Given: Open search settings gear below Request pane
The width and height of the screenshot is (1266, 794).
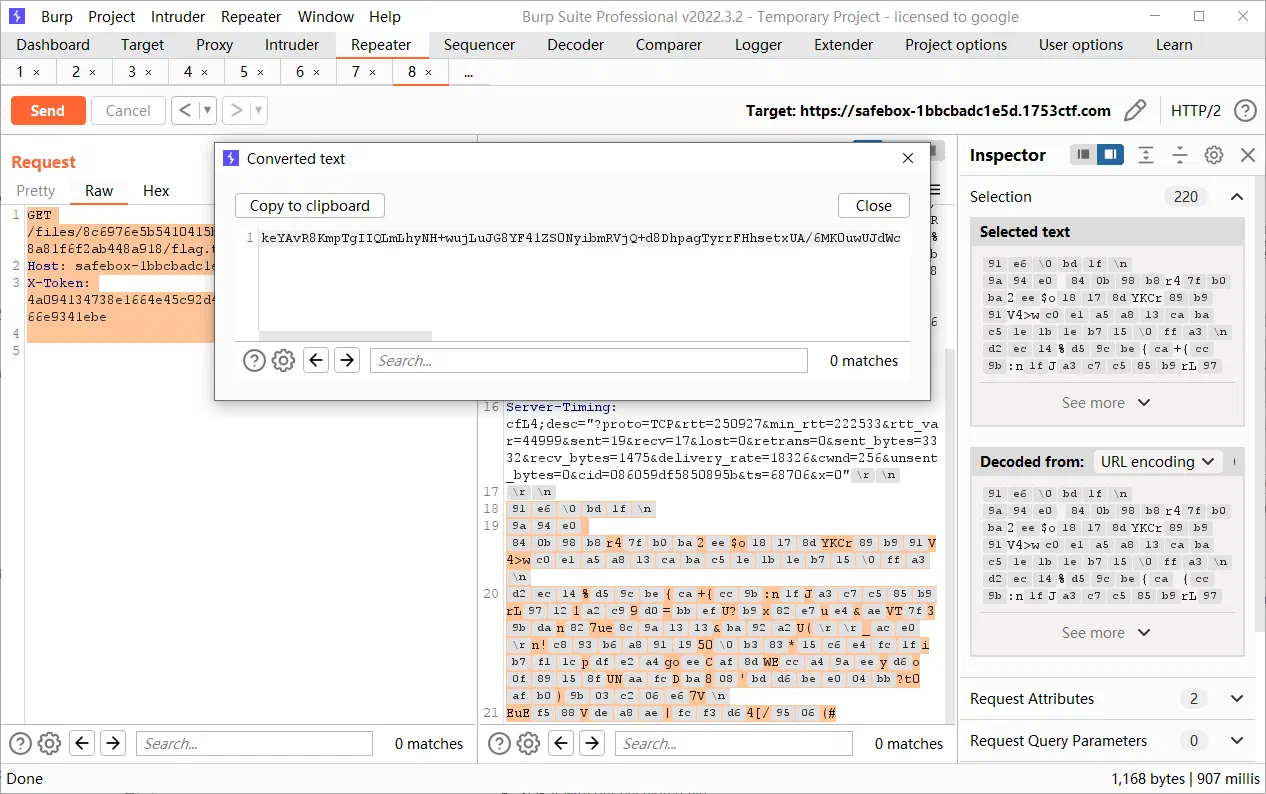Looking at the screenshot, I should coord(49,743).
